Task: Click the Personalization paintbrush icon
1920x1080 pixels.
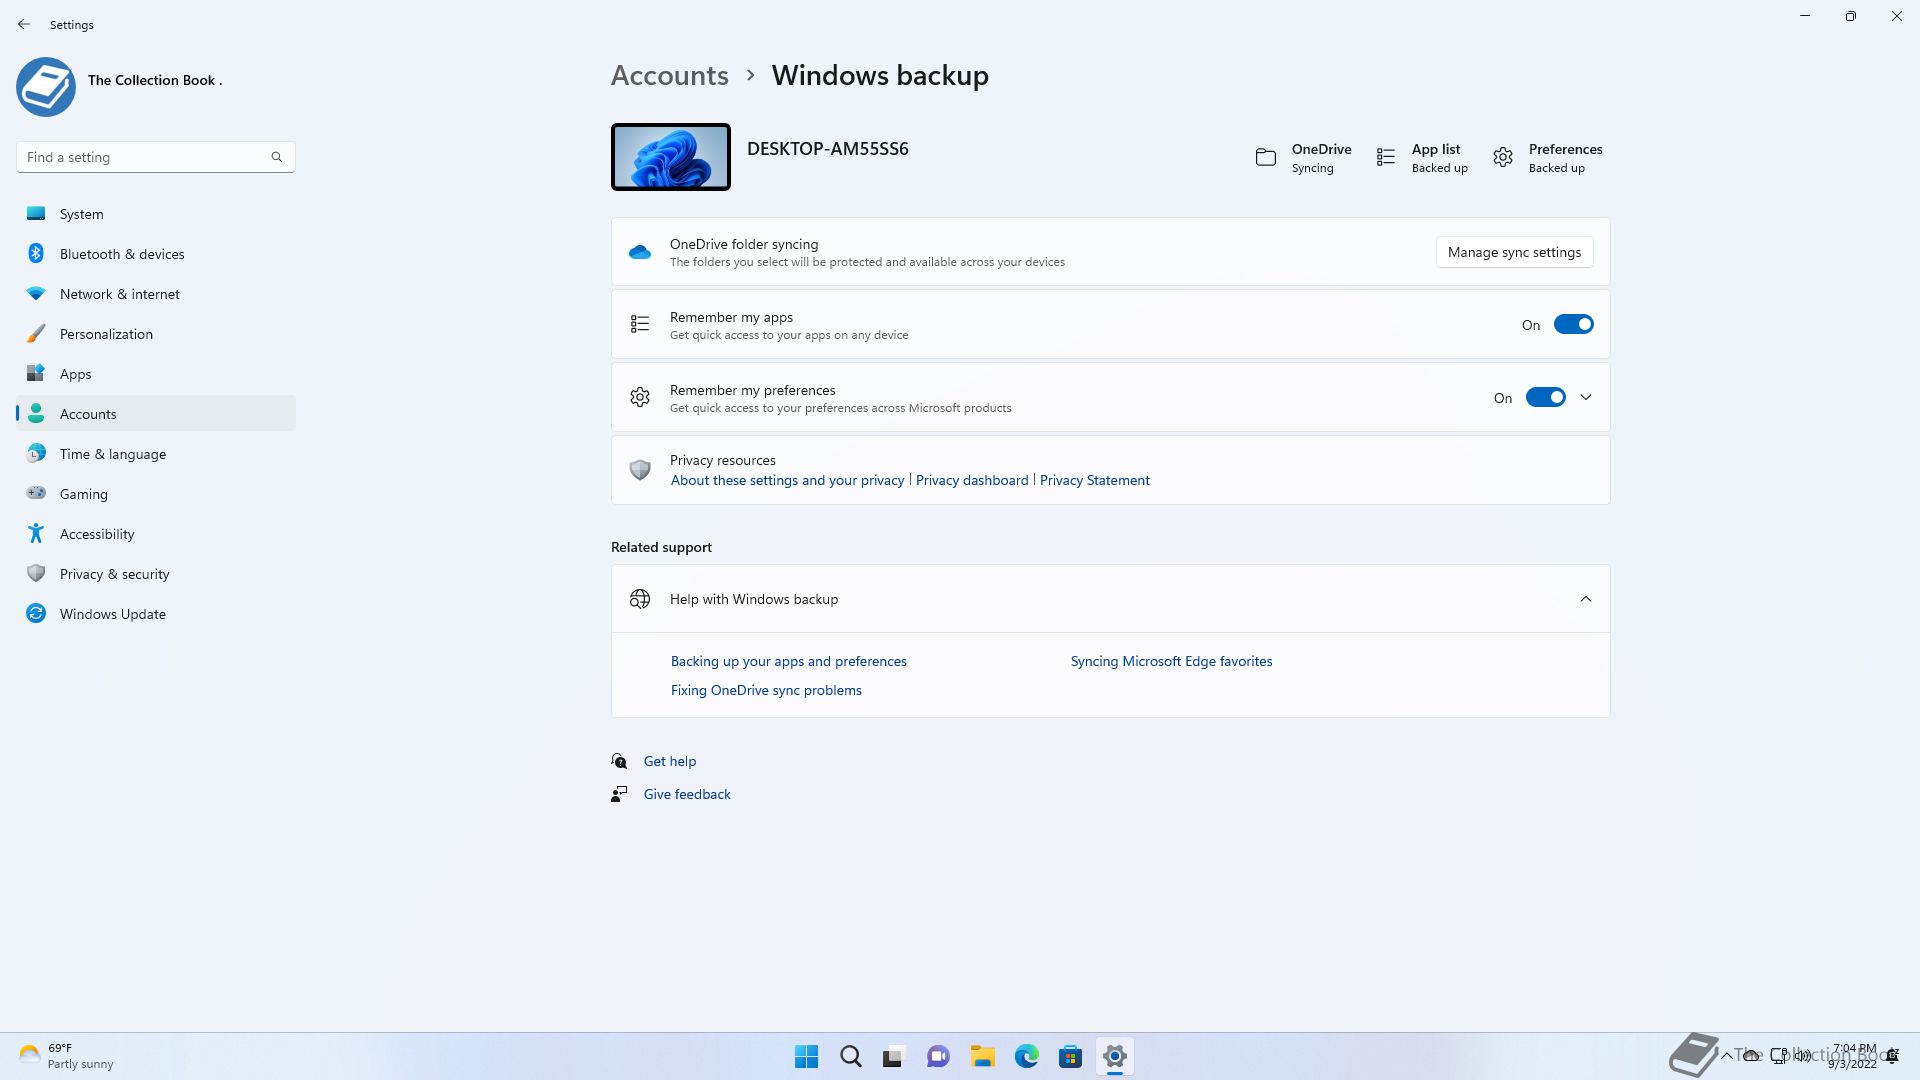Action: pyautogui.click(x=36, y=333)
